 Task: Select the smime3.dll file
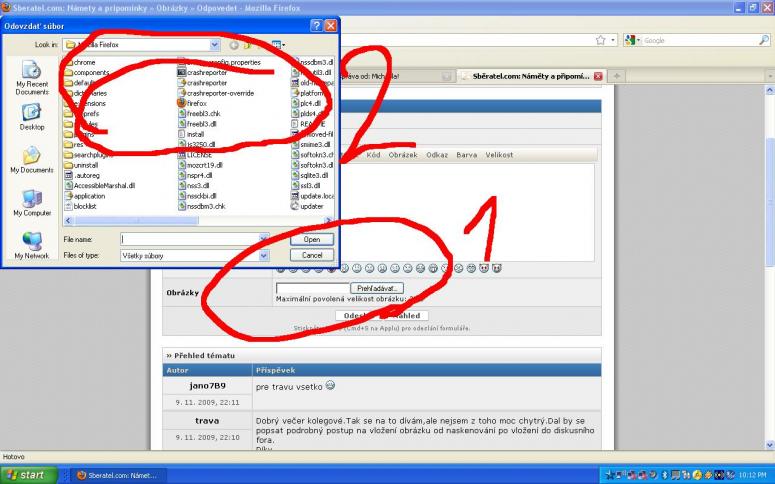pos(310,144)
